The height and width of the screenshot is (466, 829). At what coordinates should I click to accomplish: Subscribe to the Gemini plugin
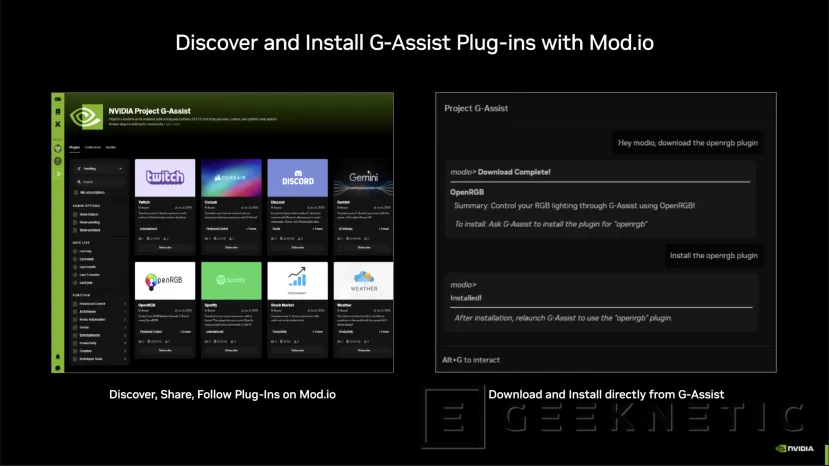(364, 248)
